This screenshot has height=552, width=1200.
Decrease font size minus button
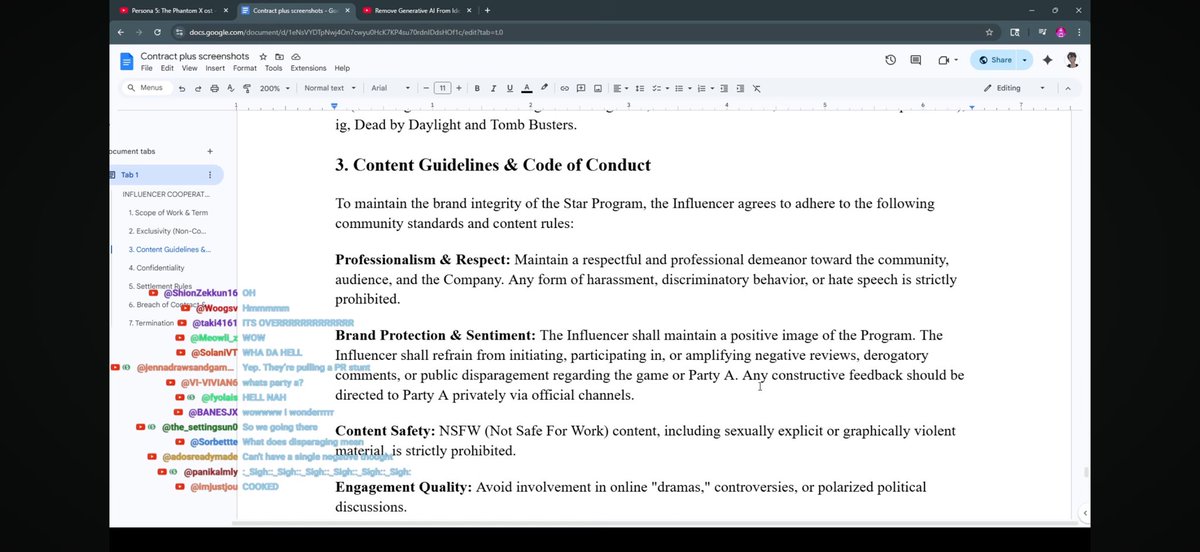click(x=425, y=88)
